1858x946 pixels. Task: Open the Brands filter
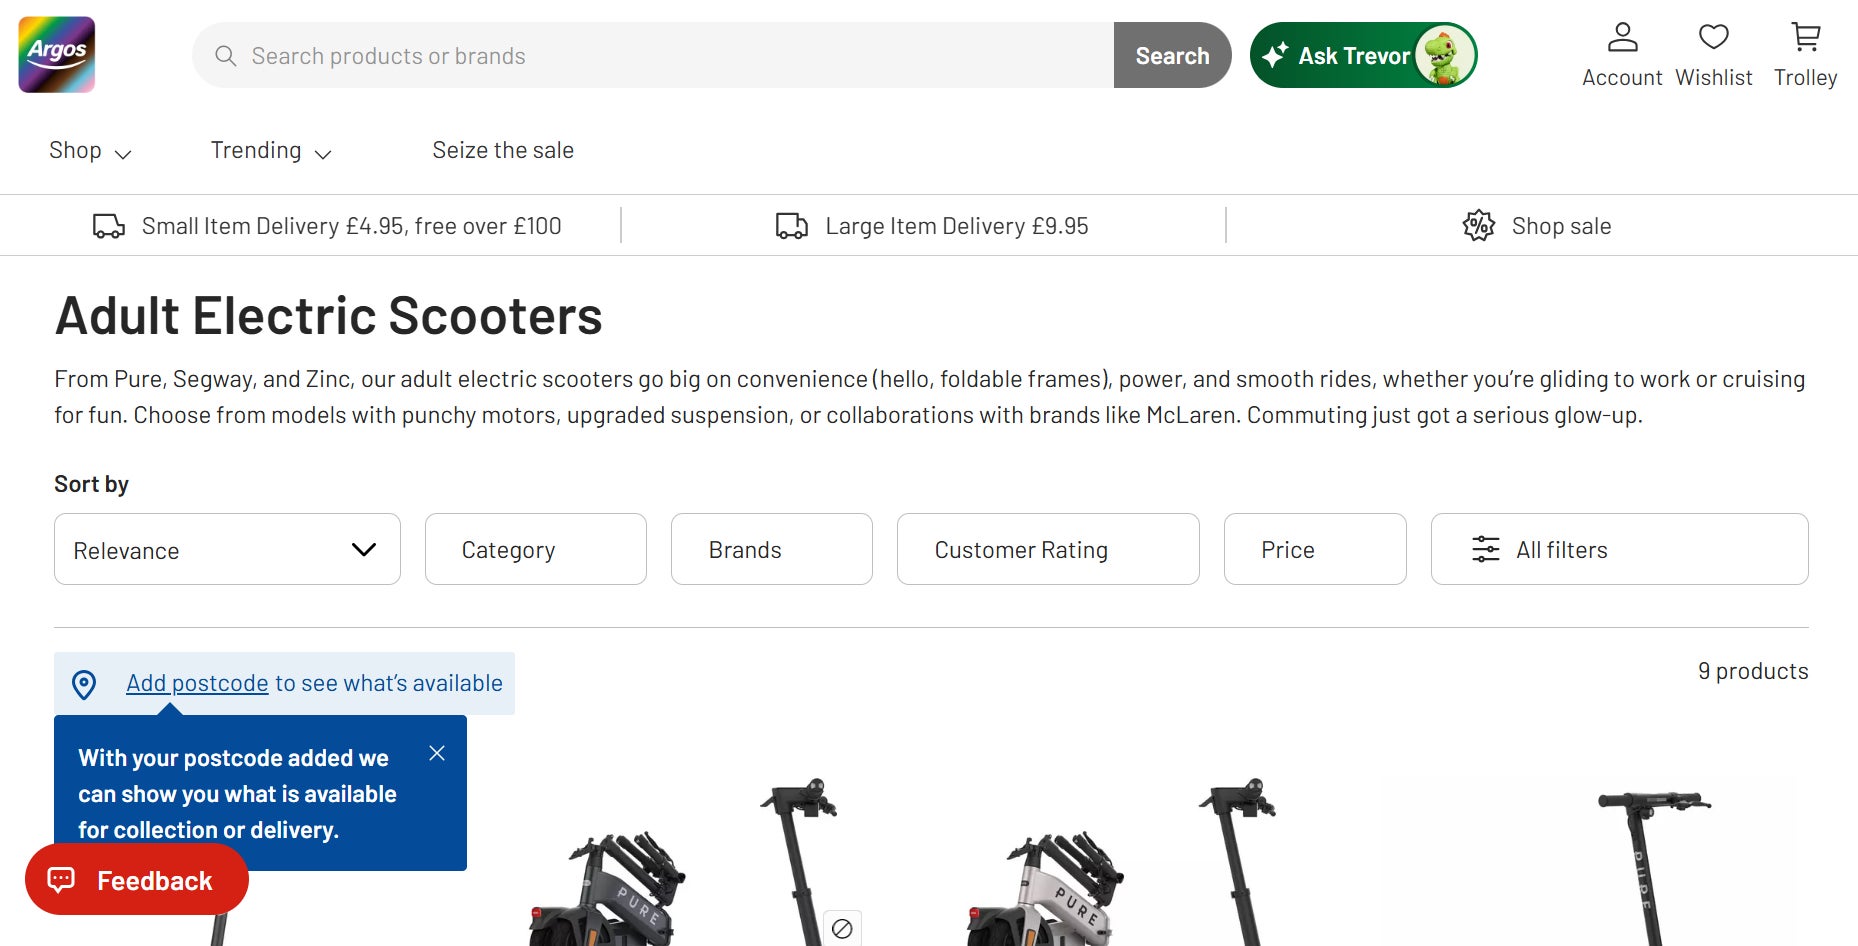[x=772, y=549]
